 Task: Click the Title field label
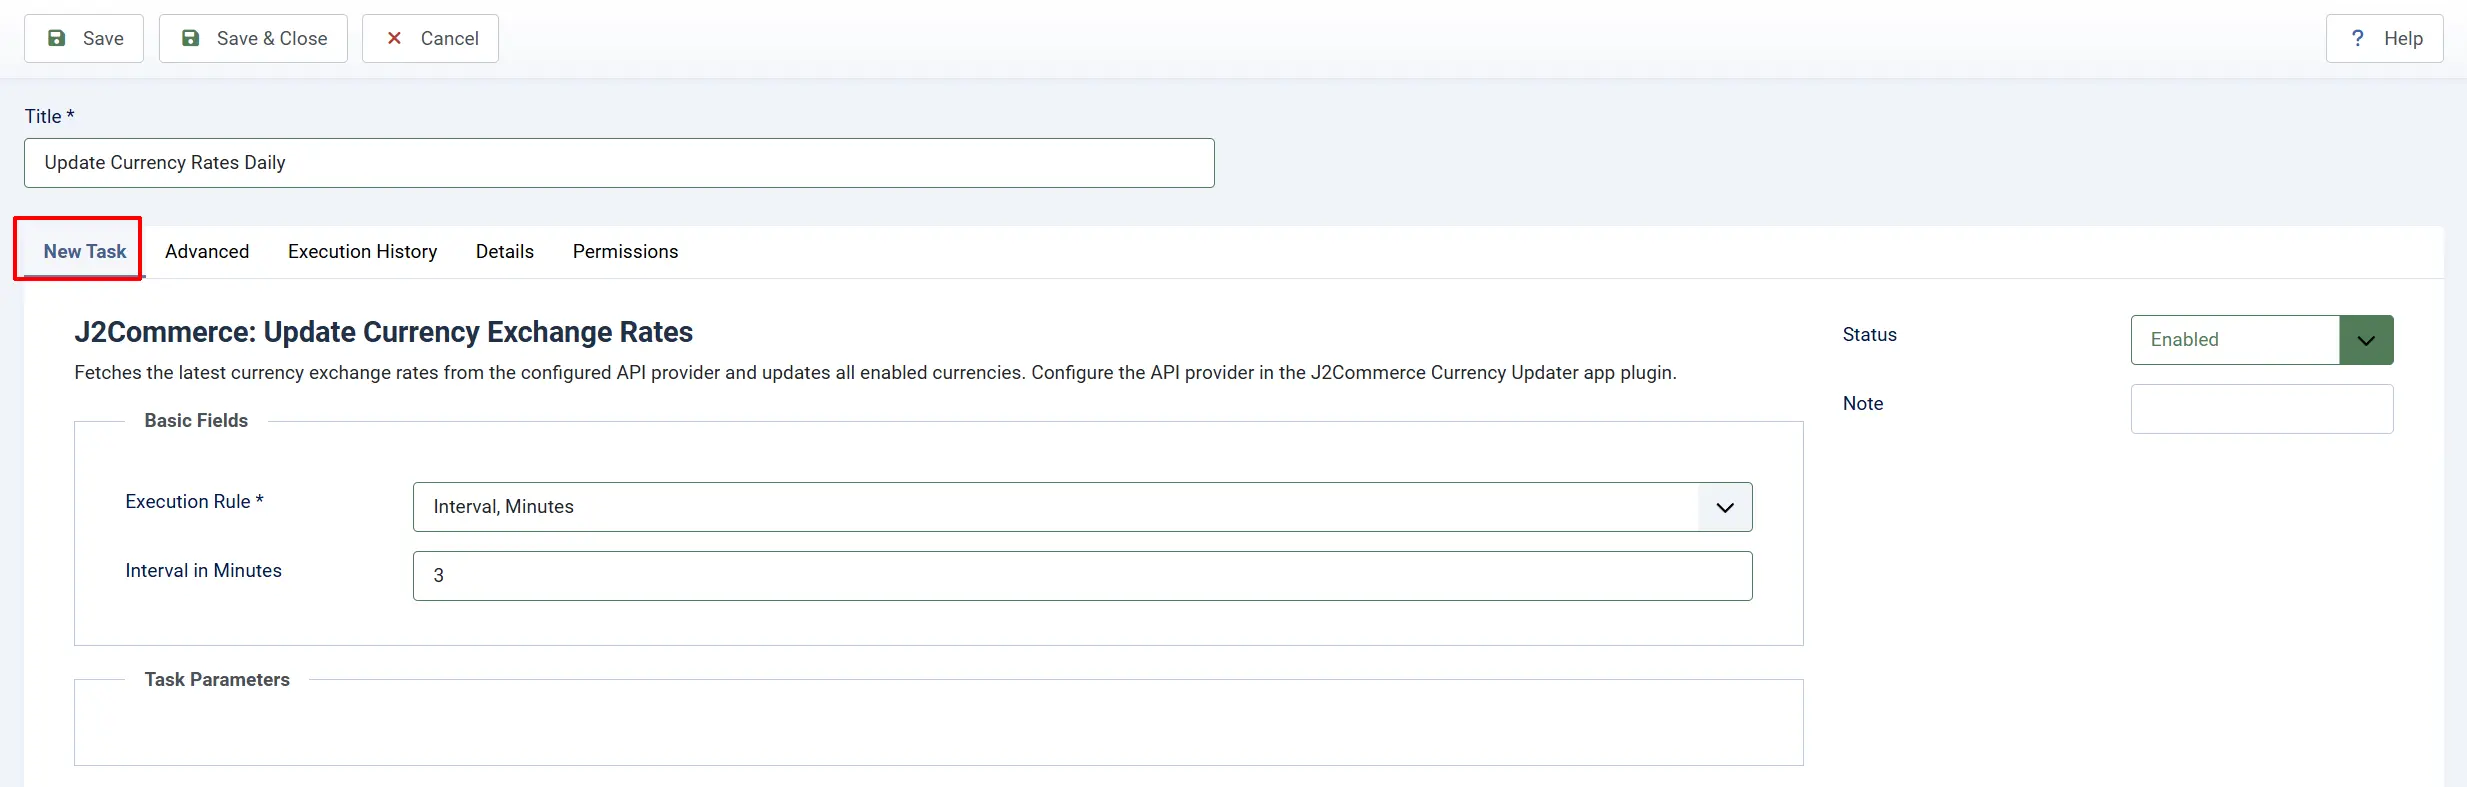pos(49,116)
